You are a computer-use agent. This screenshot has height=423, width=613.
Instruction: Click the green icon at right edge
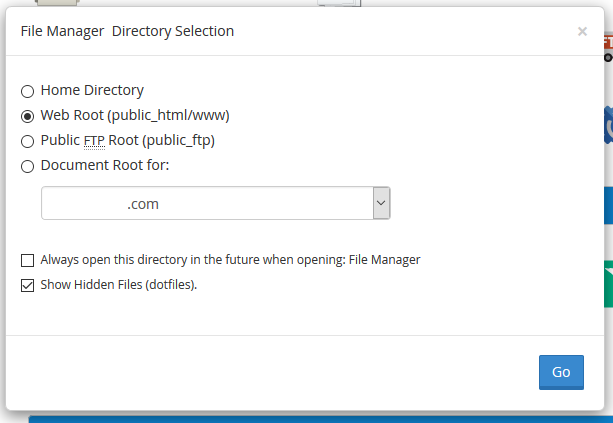point(608,283)
